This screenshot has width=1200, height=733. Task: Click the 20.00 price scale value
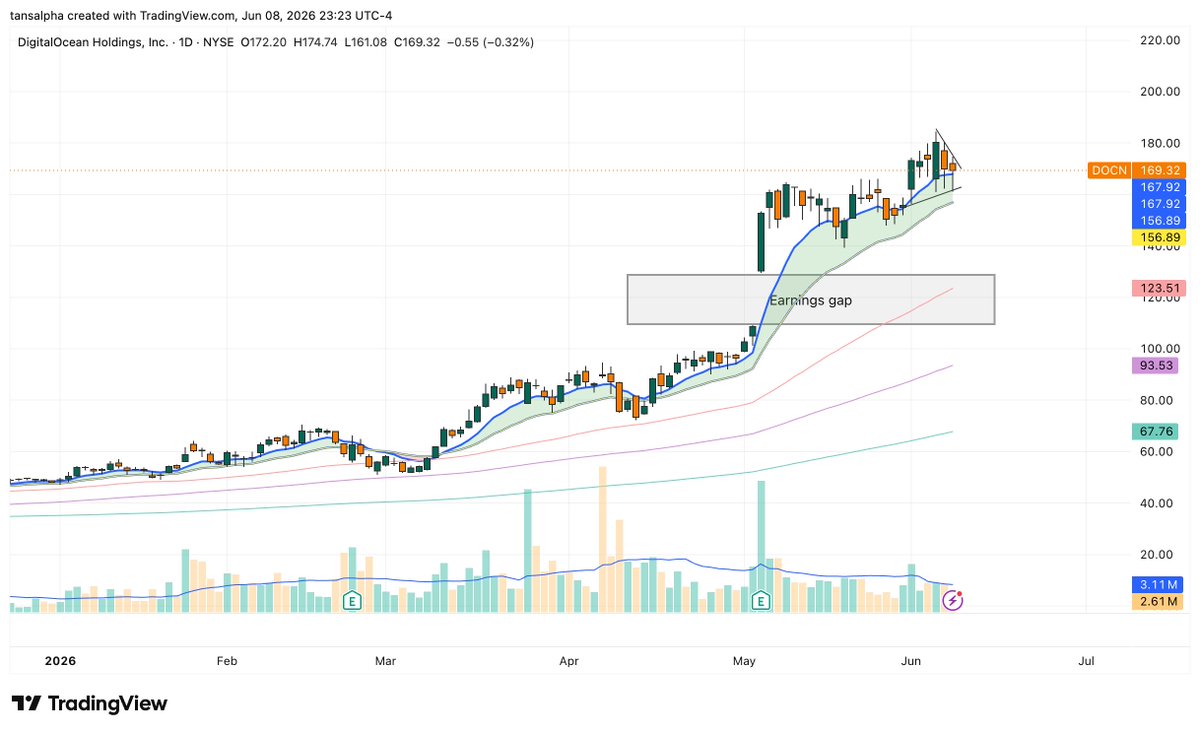[x=1154, y=555]
